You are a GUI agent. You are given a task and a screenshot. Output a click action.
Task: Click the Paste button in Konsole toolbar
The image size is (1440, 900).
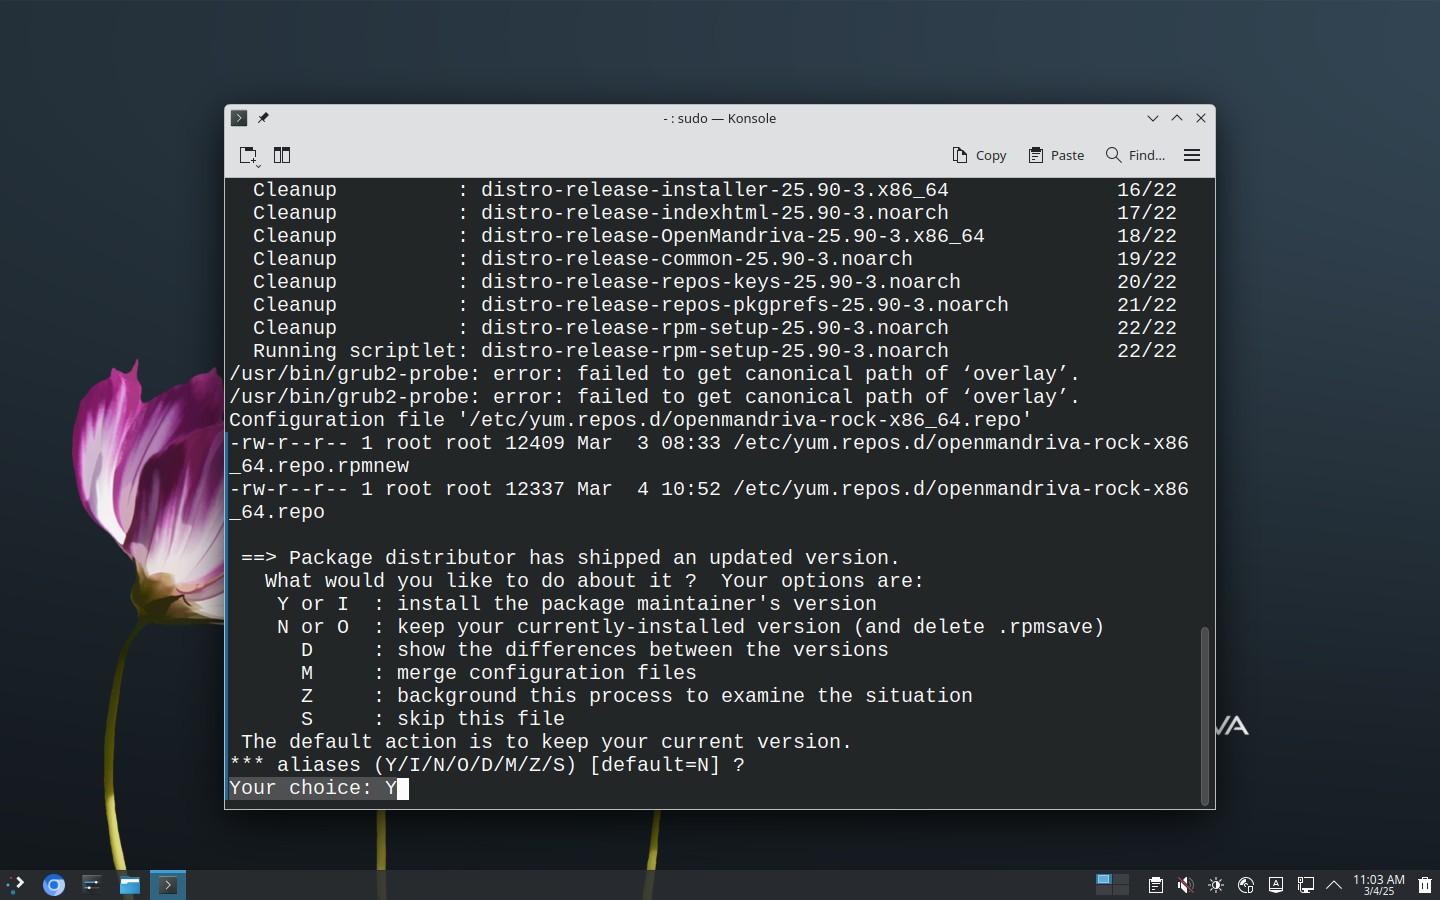coord(1056,155)
